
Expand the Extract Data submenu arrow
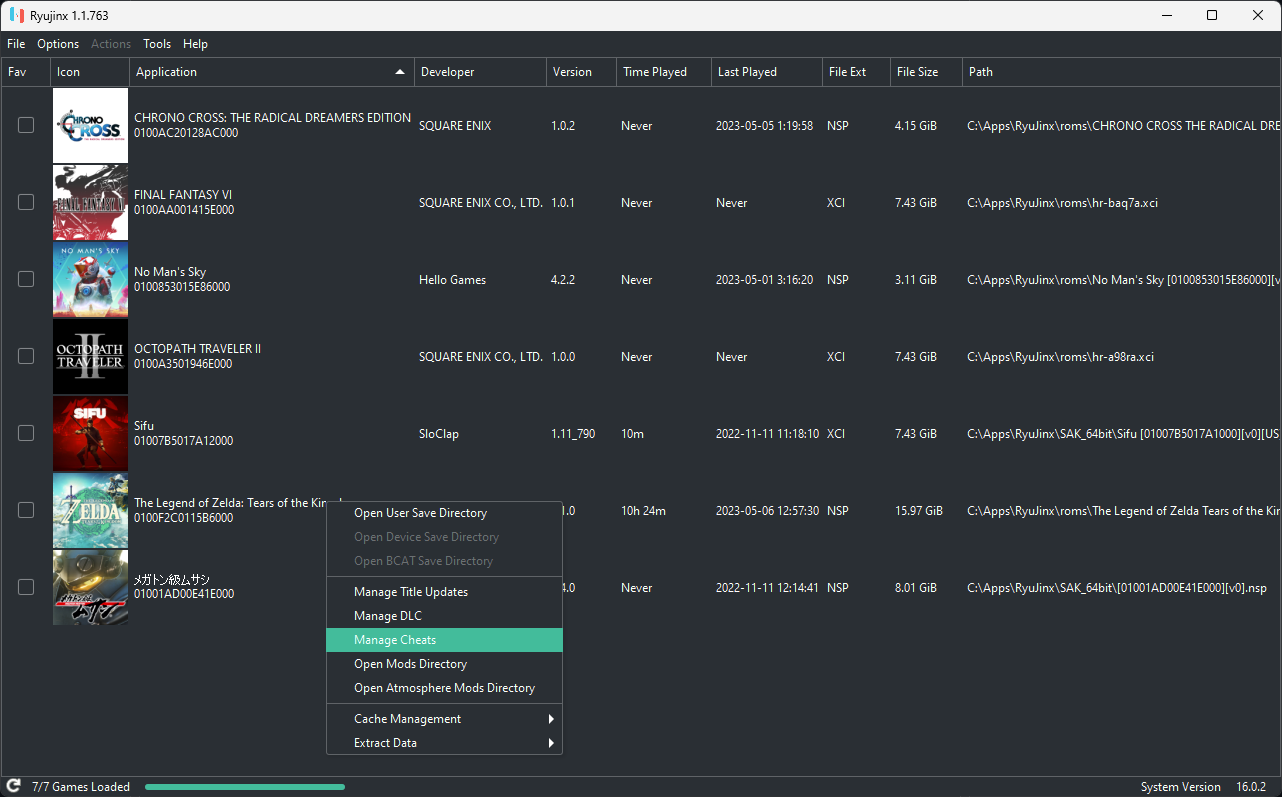point(551,743)
